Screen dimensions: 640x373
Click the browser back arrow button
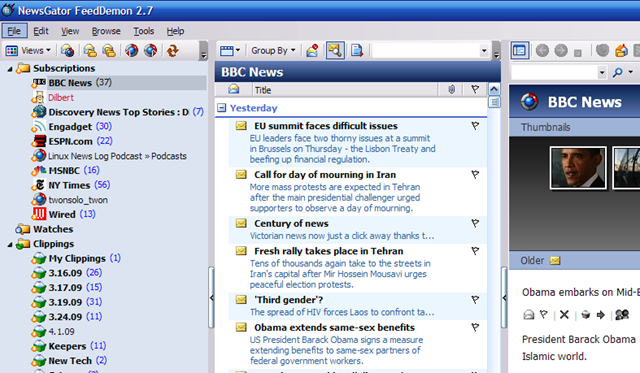(542, 51)
